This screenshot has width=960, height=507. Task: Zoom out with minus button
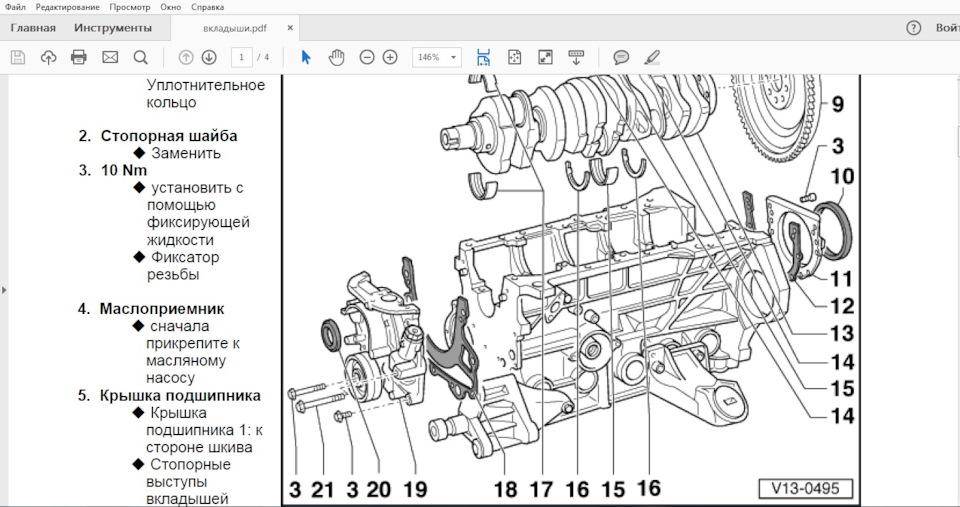(x=367, y=58)
